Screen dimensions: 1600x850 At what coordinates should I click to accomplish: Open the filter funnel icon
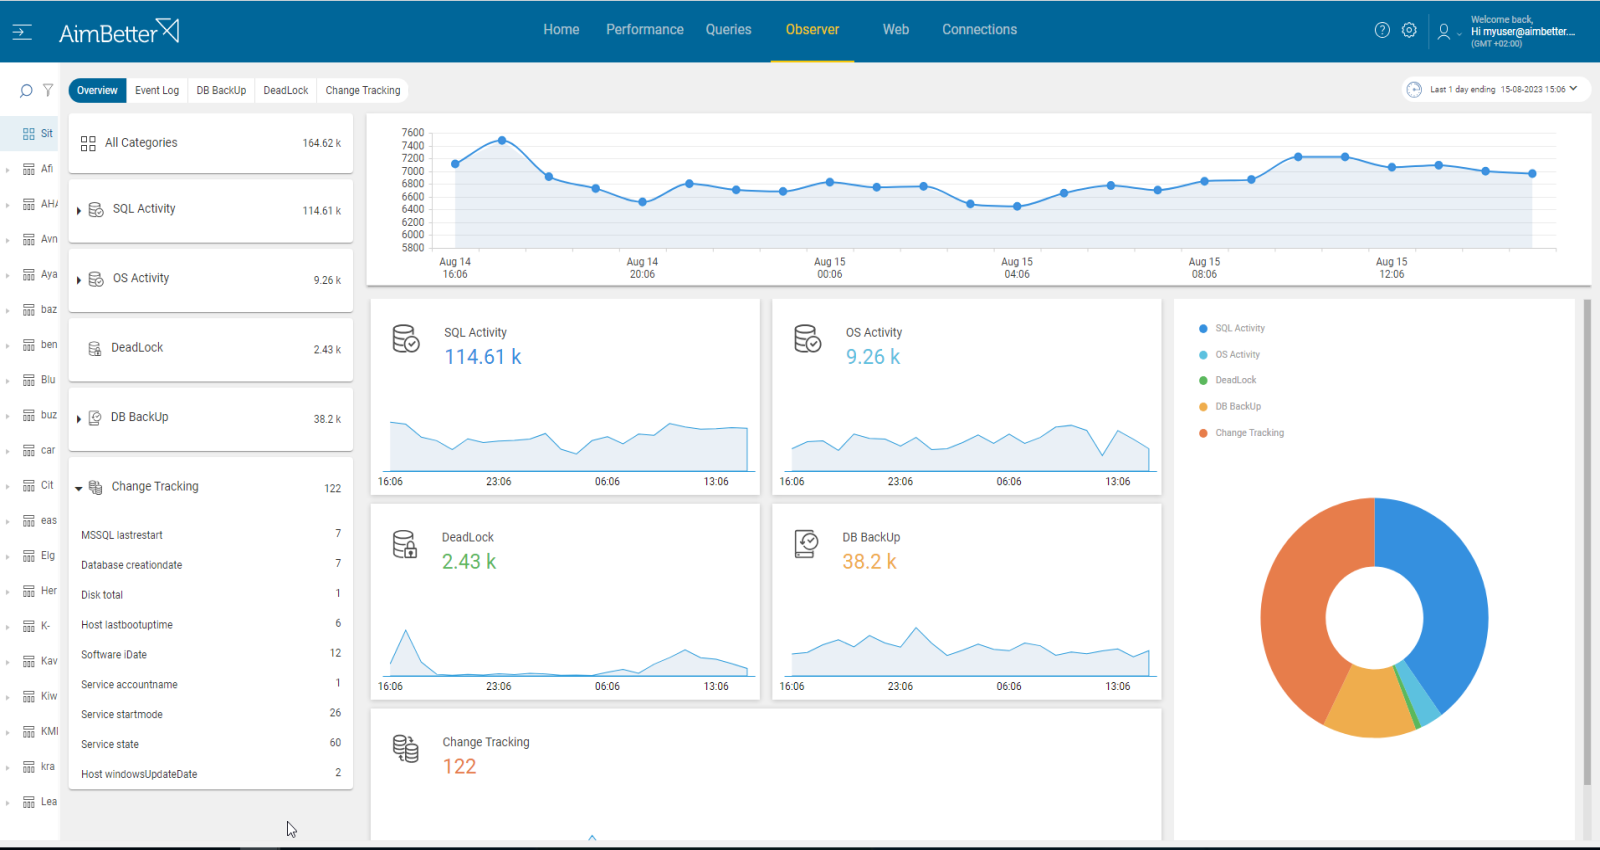coord(47,90)
